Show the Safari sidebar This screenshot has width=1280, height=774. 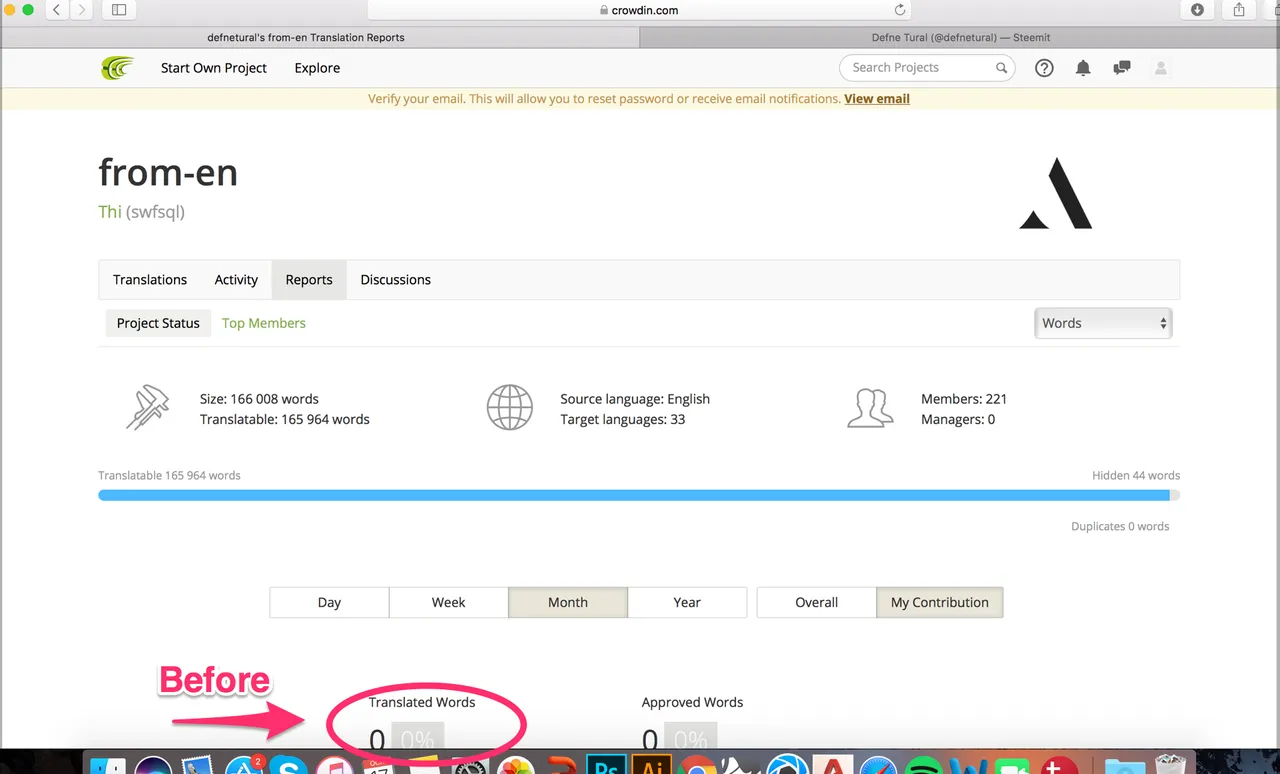coord(119,10)
